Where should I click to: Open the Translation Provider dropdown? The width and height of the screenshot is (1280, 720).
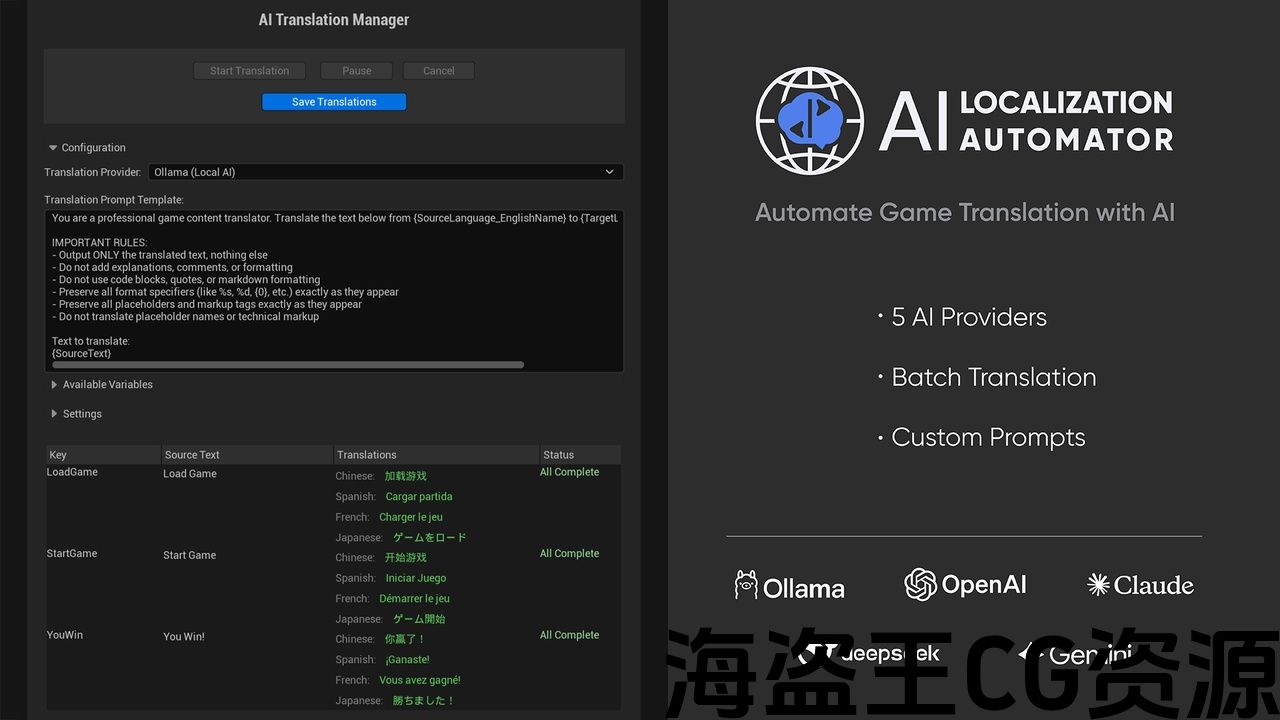pos(386,172)
